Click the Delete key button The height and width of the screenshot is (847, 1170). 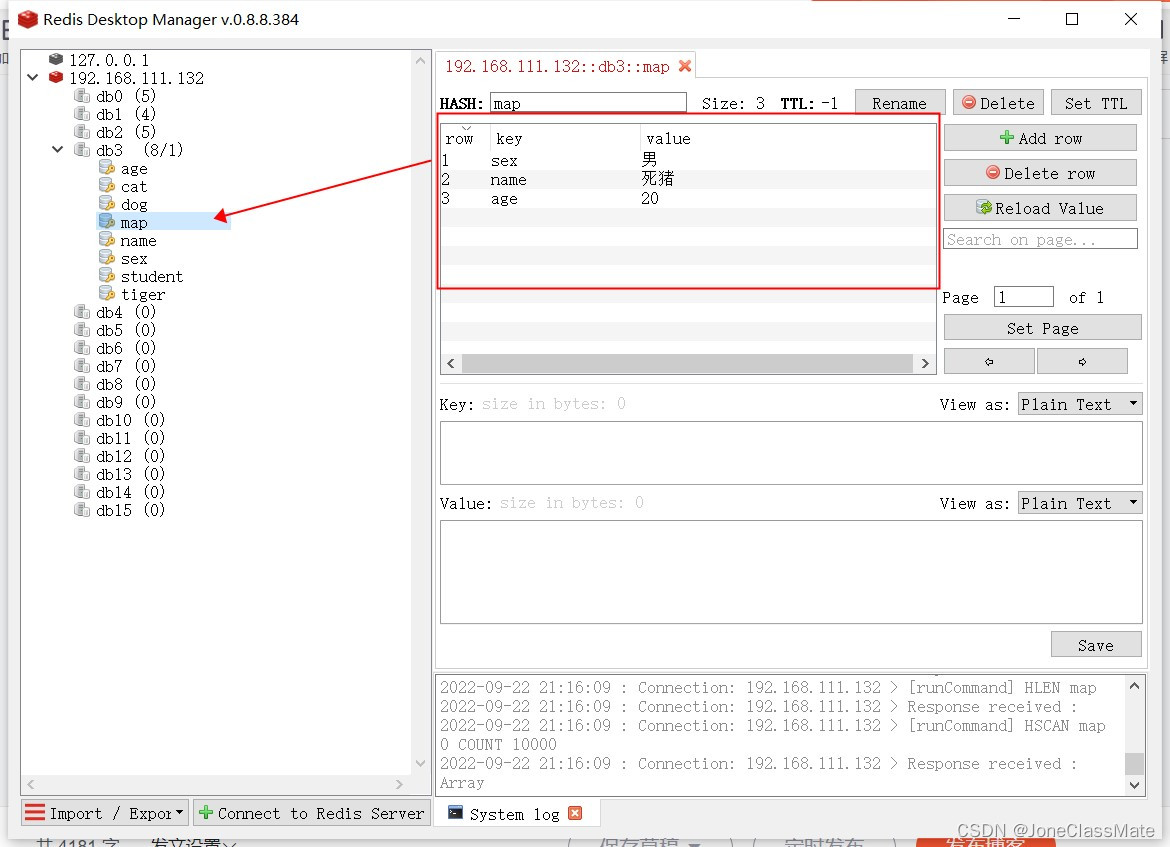998,103
